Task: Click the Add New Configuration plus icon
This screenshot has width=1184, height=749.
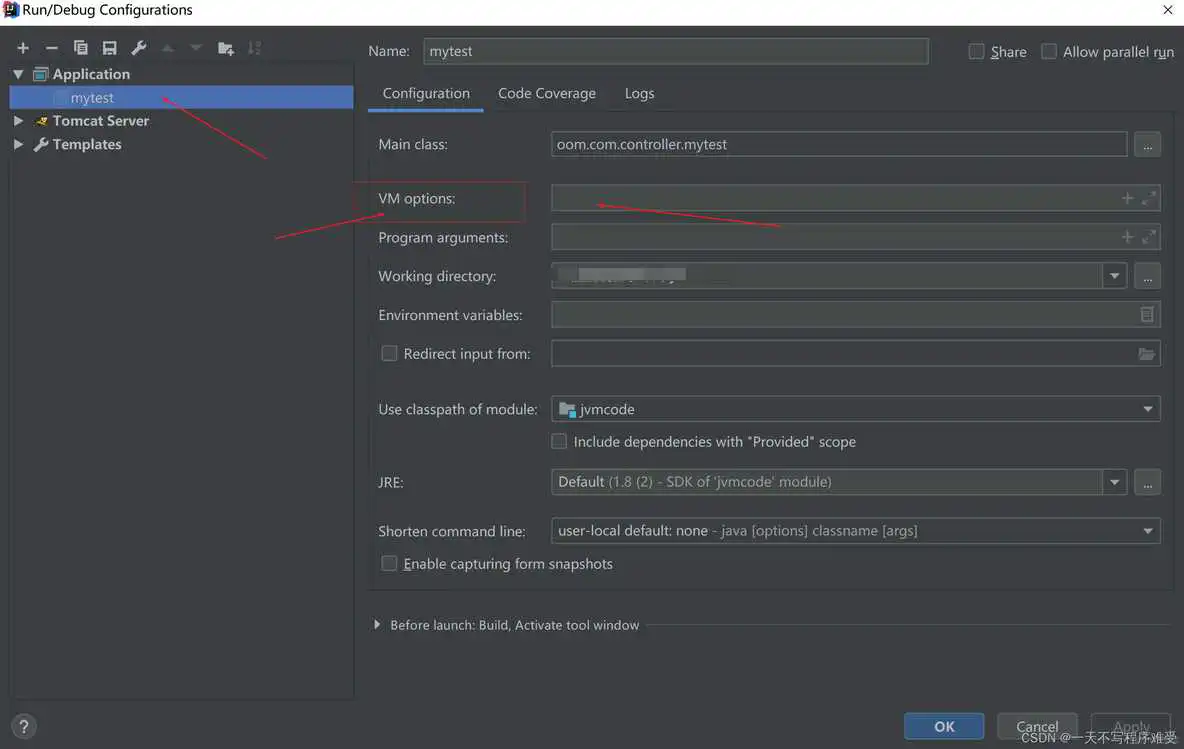Action: coord(23,48)
